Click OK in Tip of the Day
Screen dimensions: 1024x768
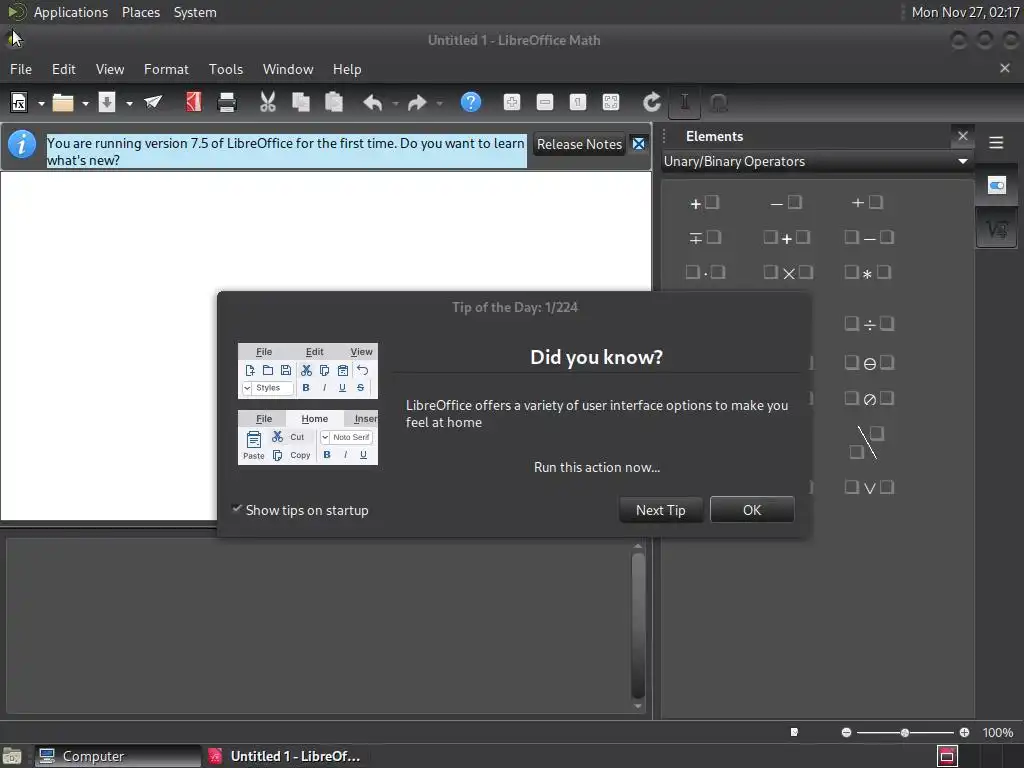pyautogui.click(x=752, y=510)
